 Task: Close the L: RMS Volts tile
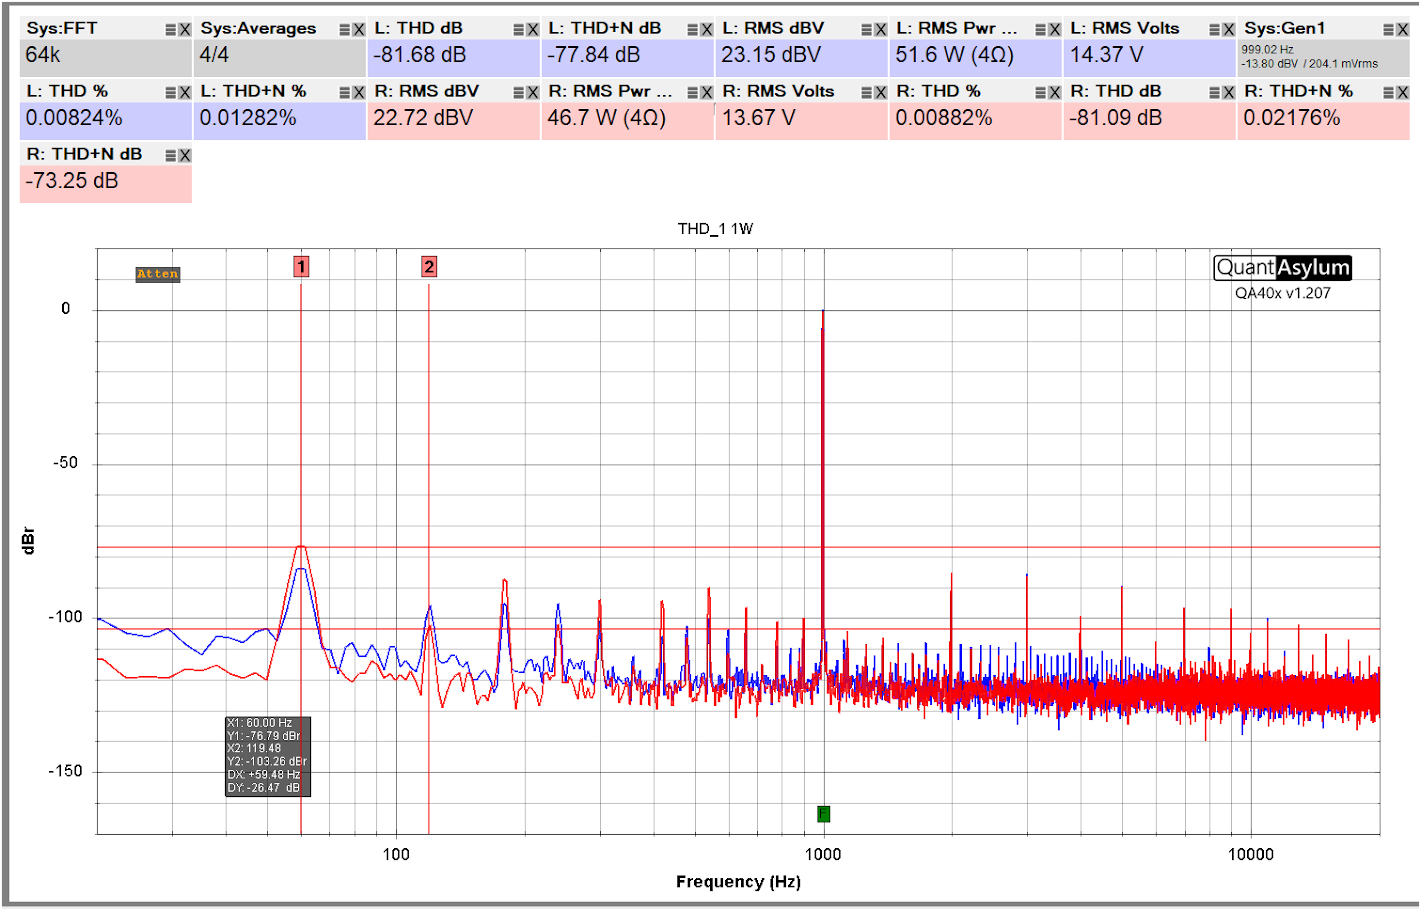point(1229,30)
